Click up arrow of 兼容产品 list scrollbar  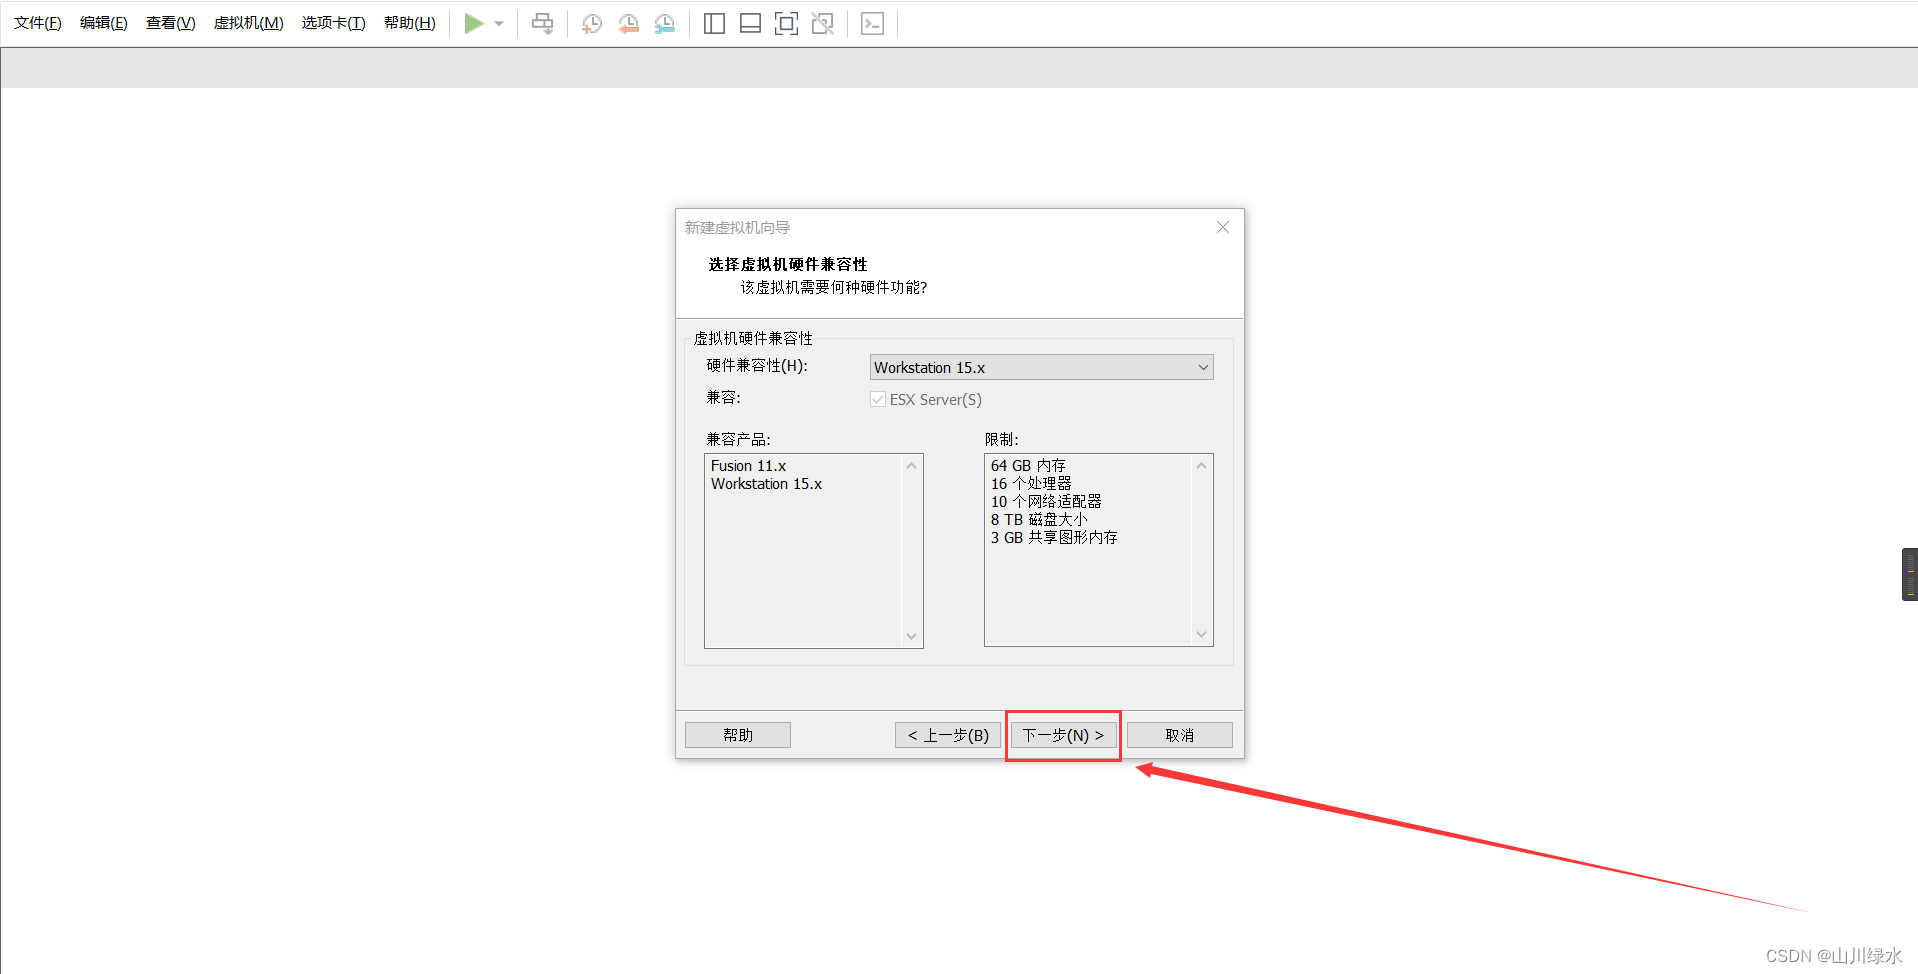911,466
